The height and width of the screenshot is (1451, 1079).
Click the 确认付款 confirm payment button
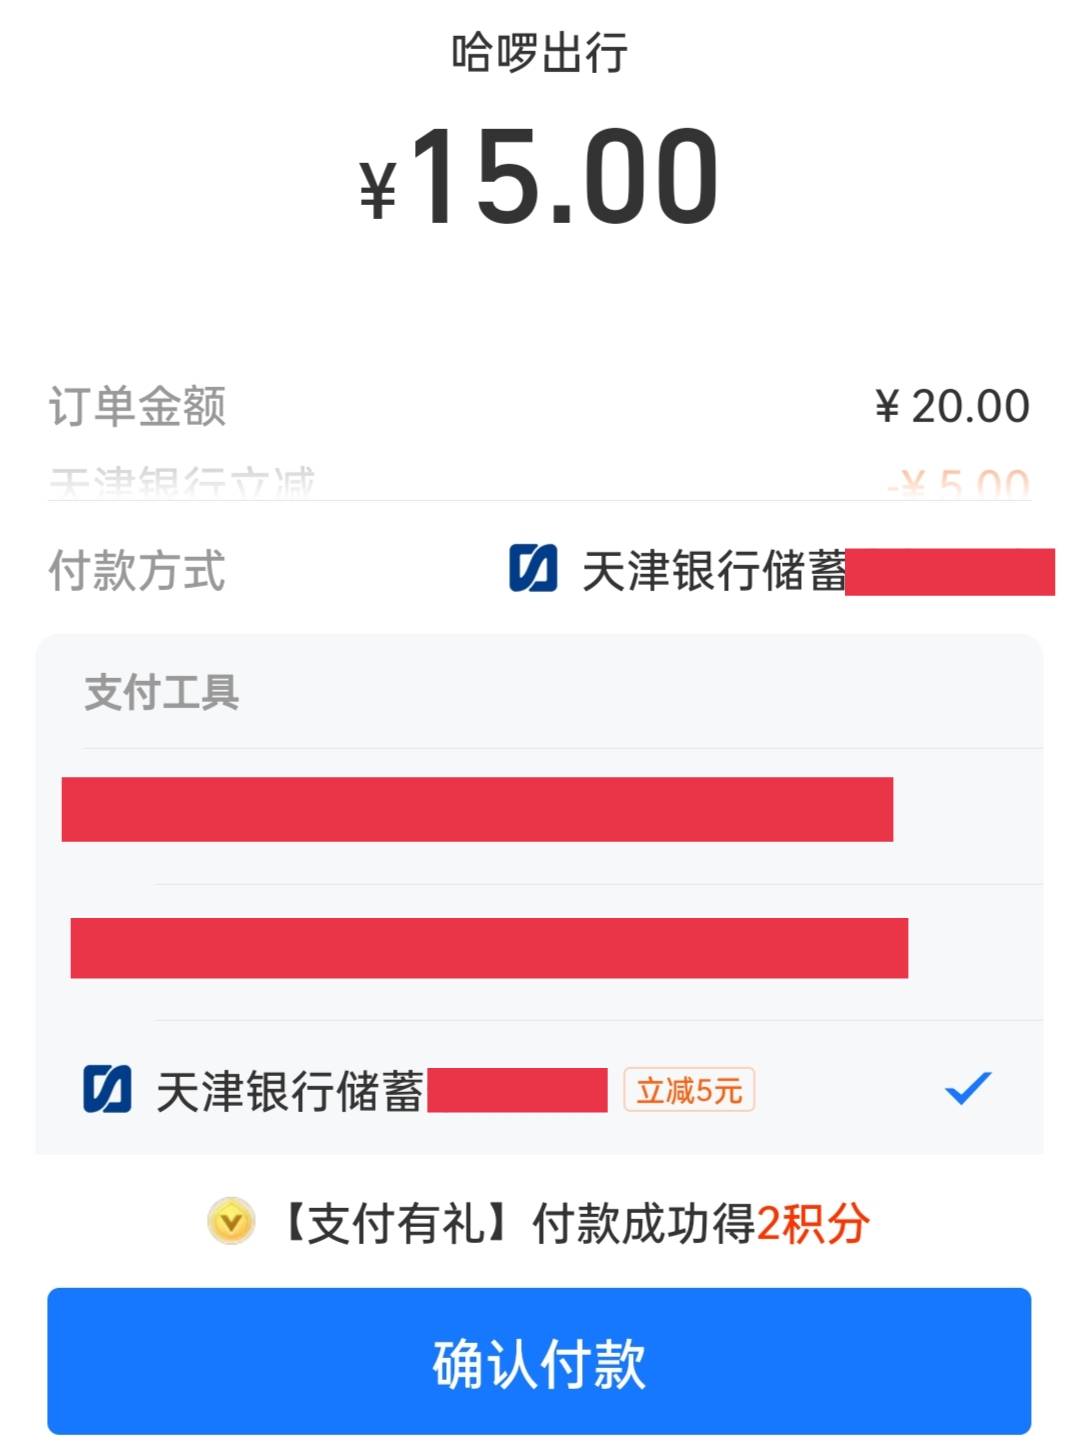point(539,1362)
